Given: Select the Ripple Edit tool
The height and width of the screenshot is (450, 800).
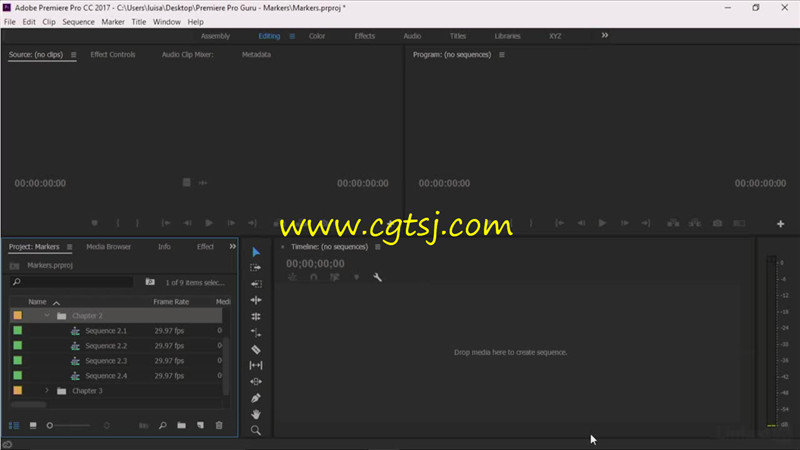Looking at the screenshot, I should tap(256, 300).
